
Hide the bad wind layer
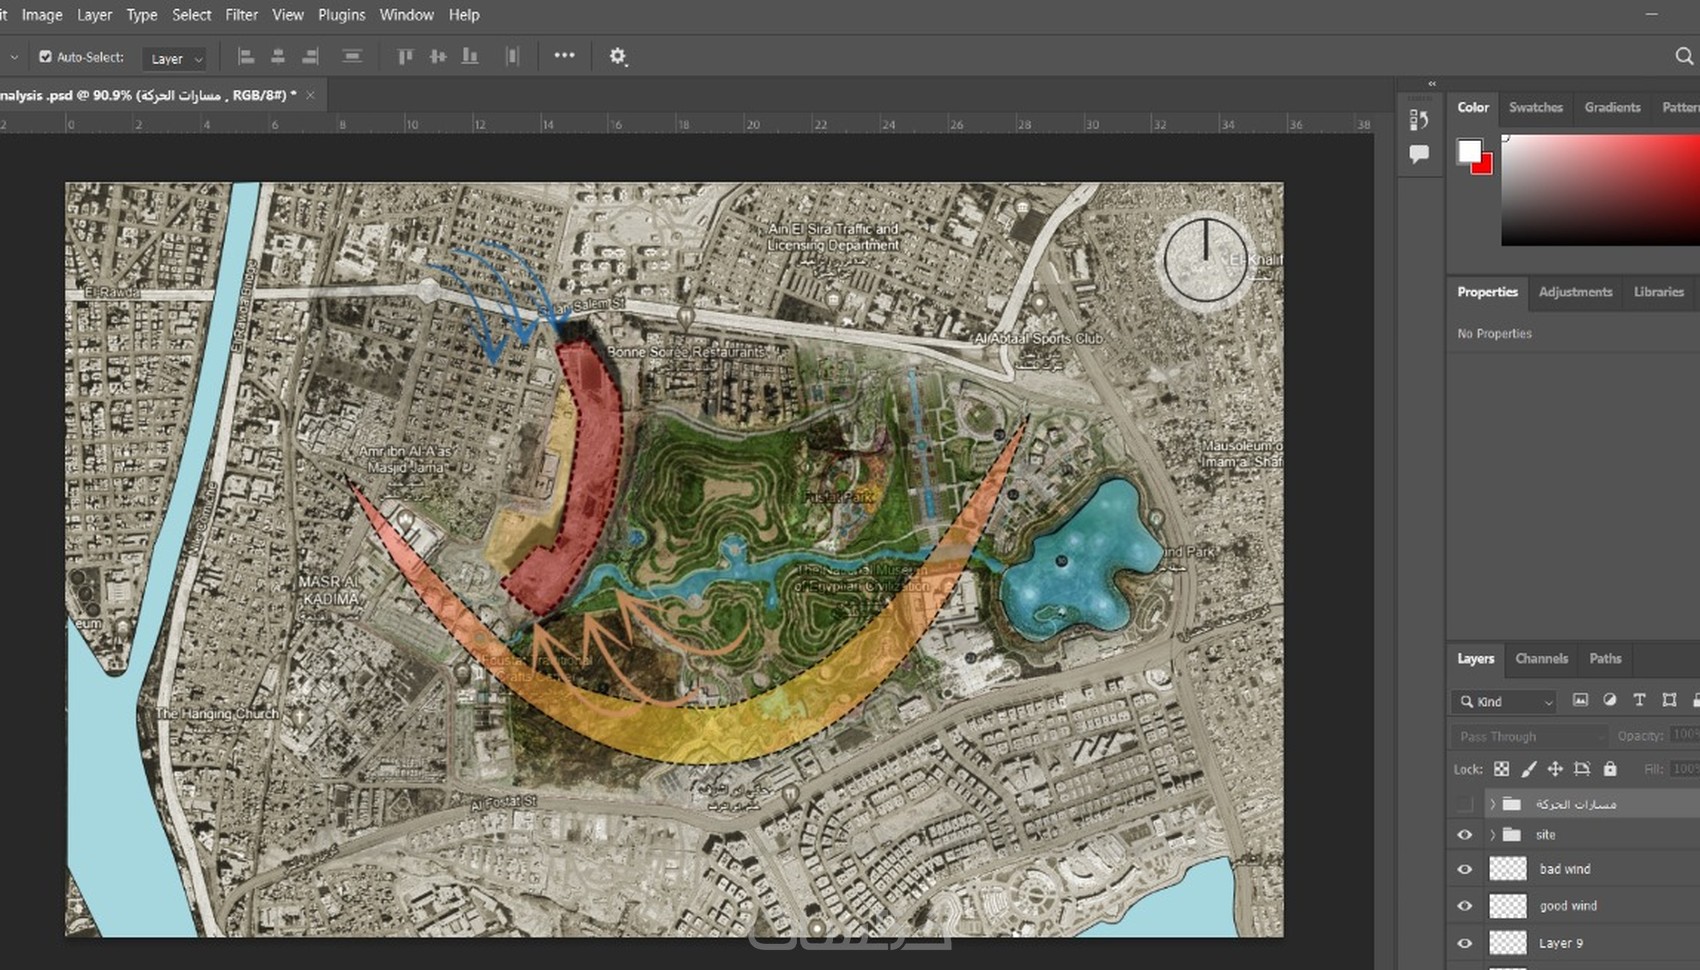1465,869
